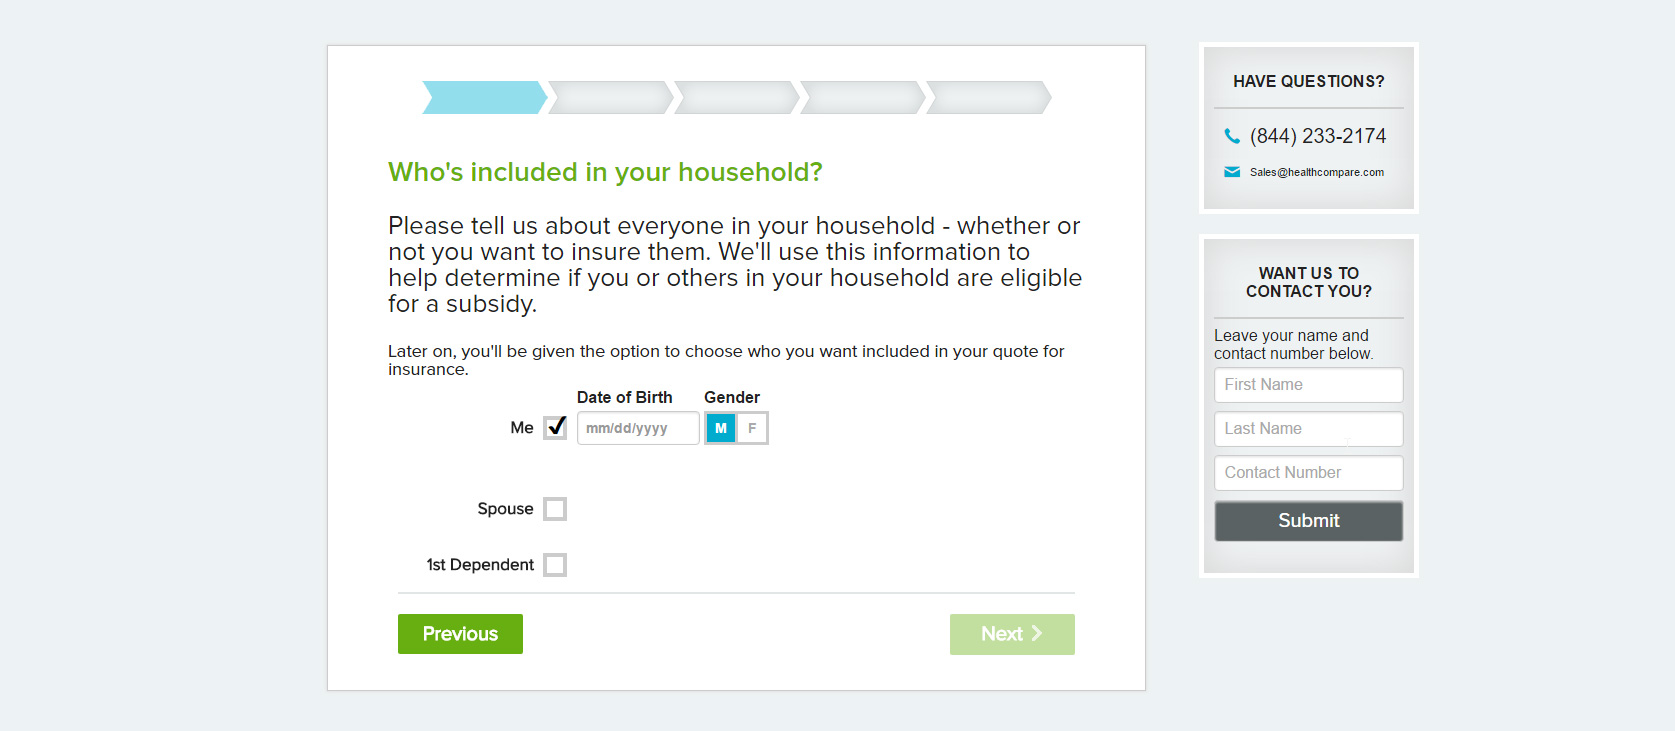Screen dimensions: 1675x731
Task: Click the last progress step arrow
Action: coord(989,98)
